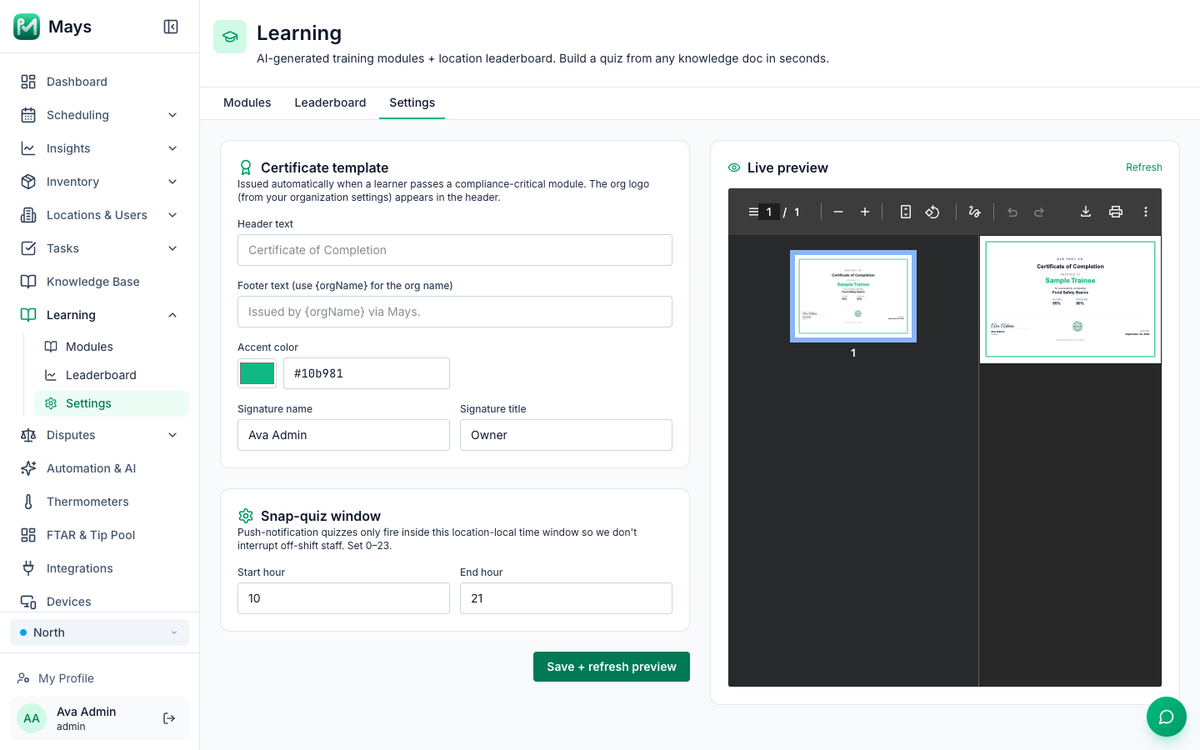This screenshot has height=750, width=1200.
Task: Toggle the PDF viewer sidebar menu icon
Action: tap(753, 212)
